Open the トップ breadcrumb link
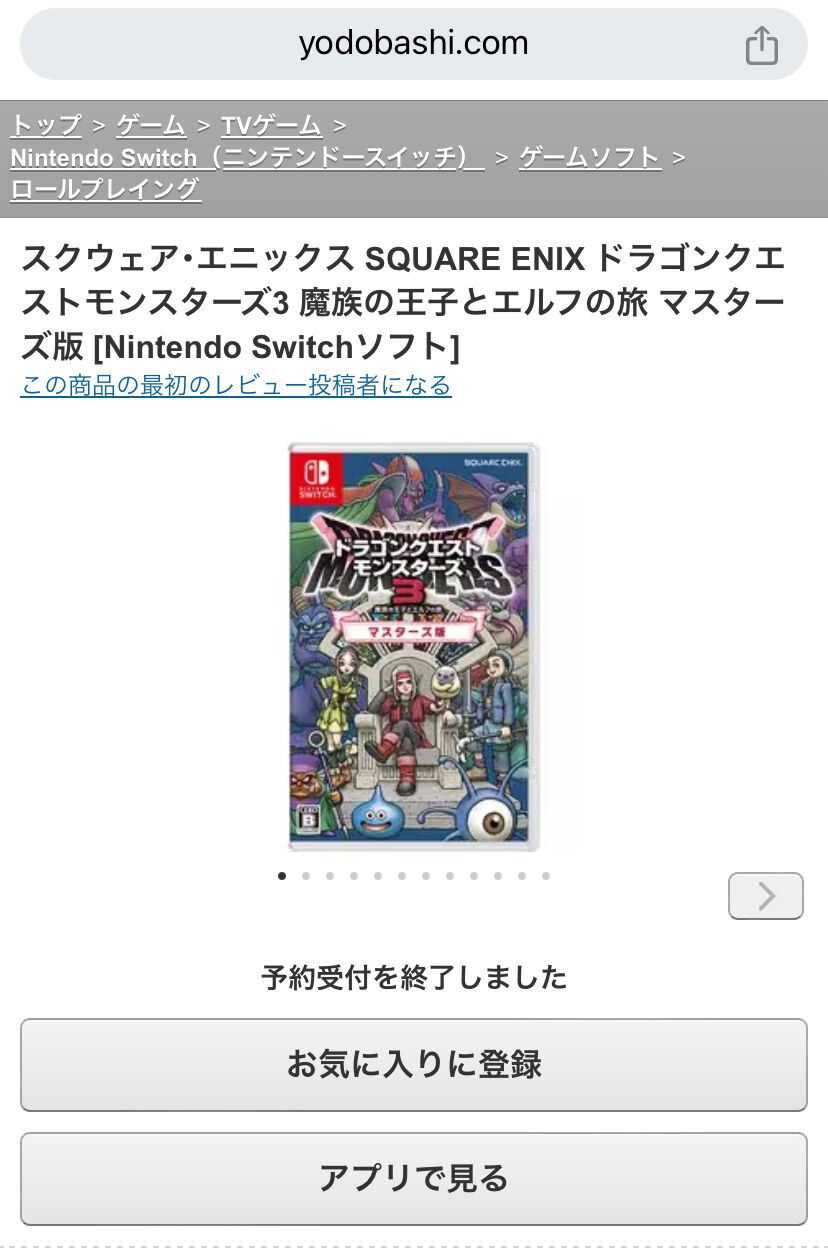The height and width of the screenshot is (1256, 828). click(46, 125)
